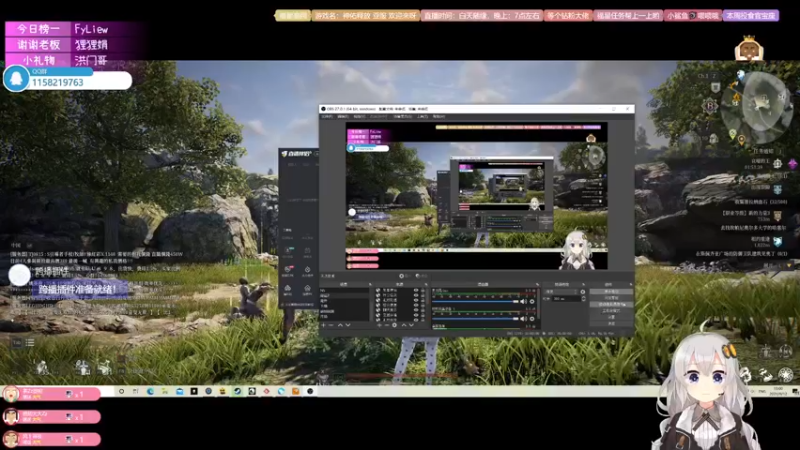Remove selected scene with minus icon
The height and width of the screenshot is (450, 800).
(331, 325)
